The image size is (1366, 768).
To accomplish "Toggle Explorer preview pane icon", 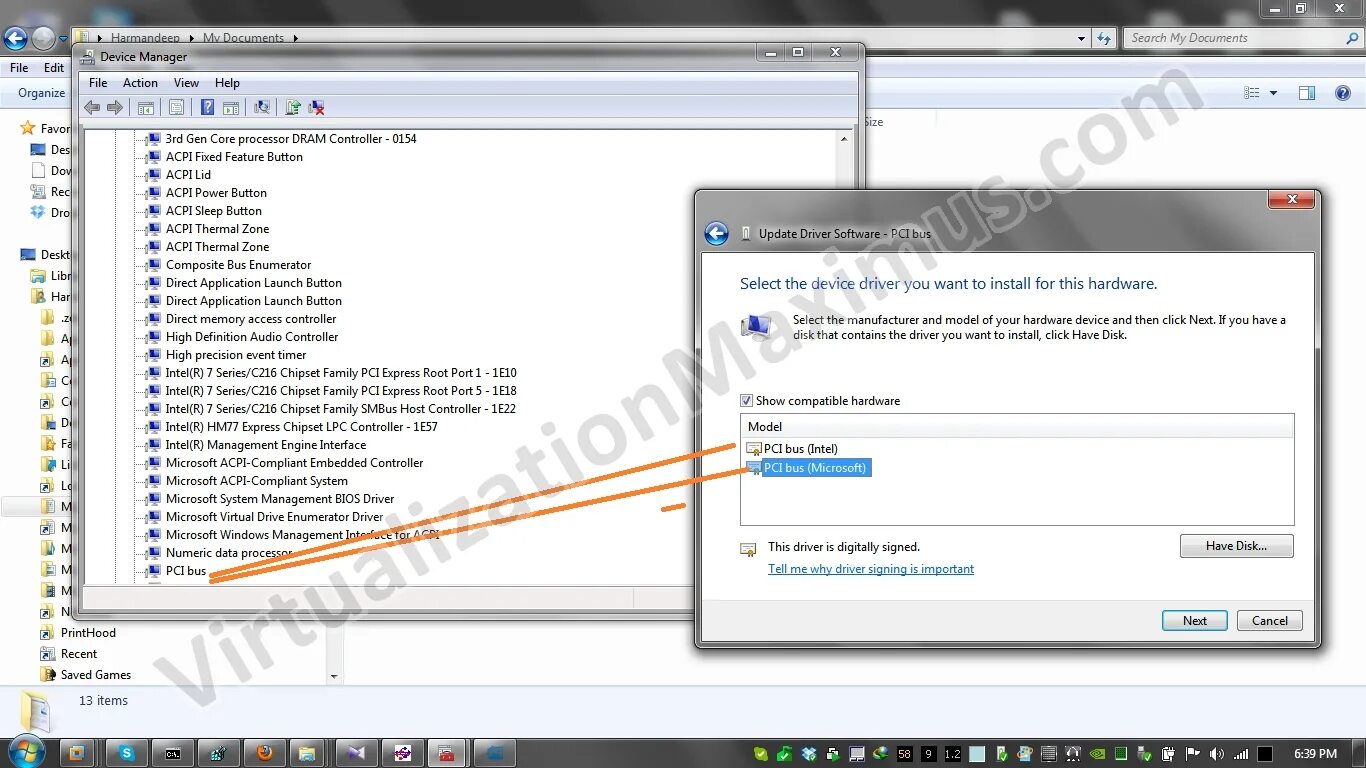I will (1306, 93).
